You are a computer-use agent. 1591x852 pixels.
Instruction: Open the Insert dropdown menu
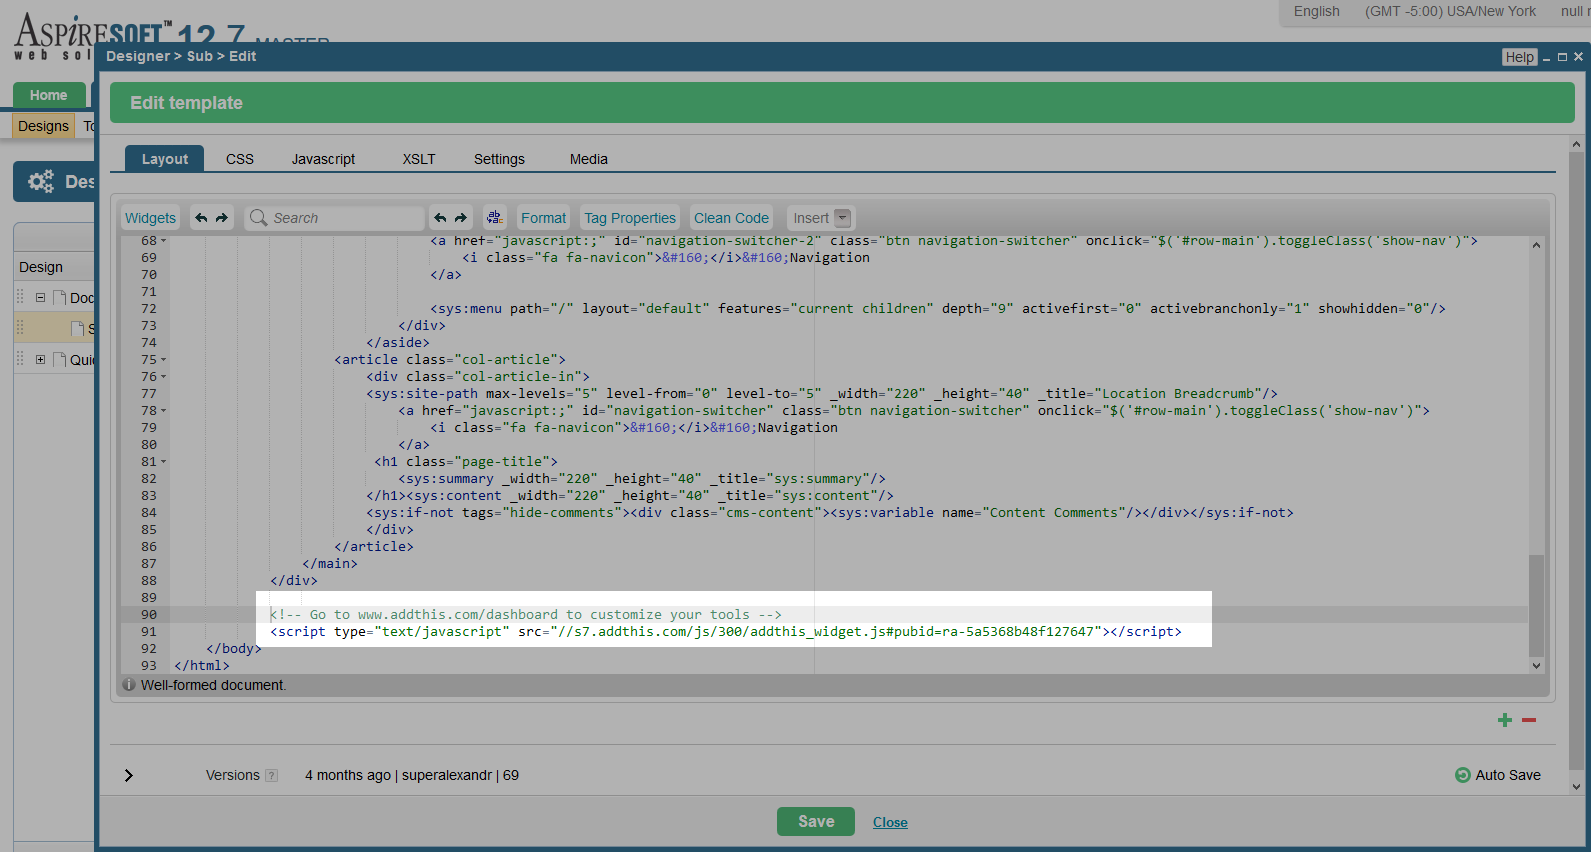click(x=821, y=218)
